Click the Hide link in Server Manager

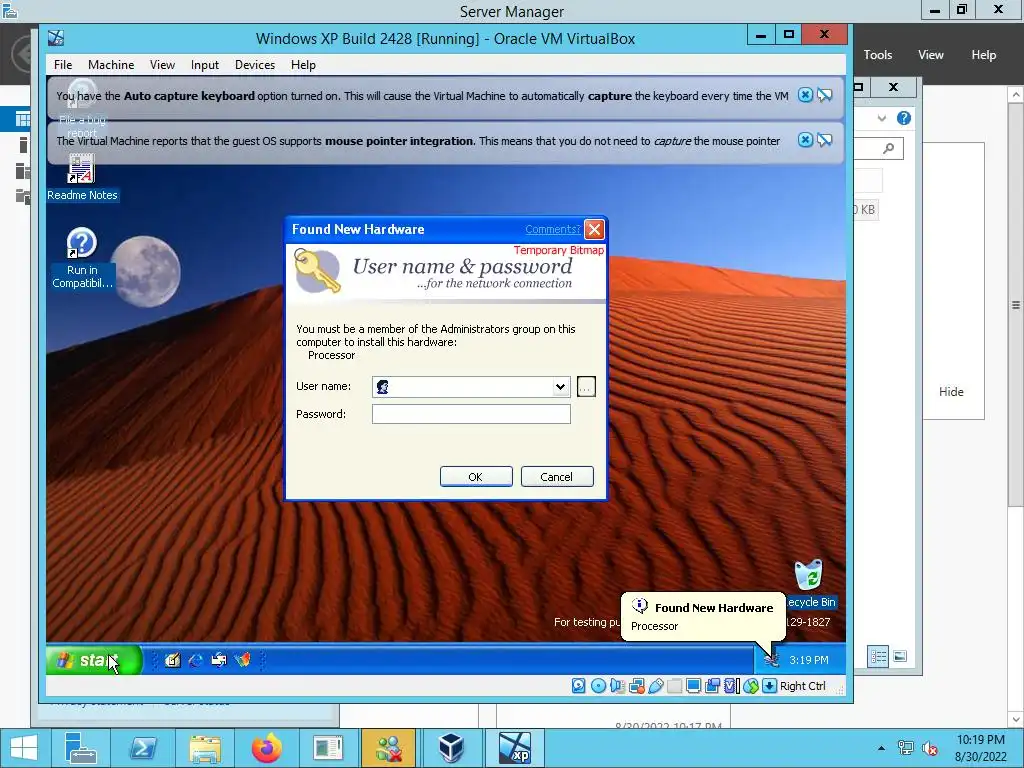(x=951, y=392)
